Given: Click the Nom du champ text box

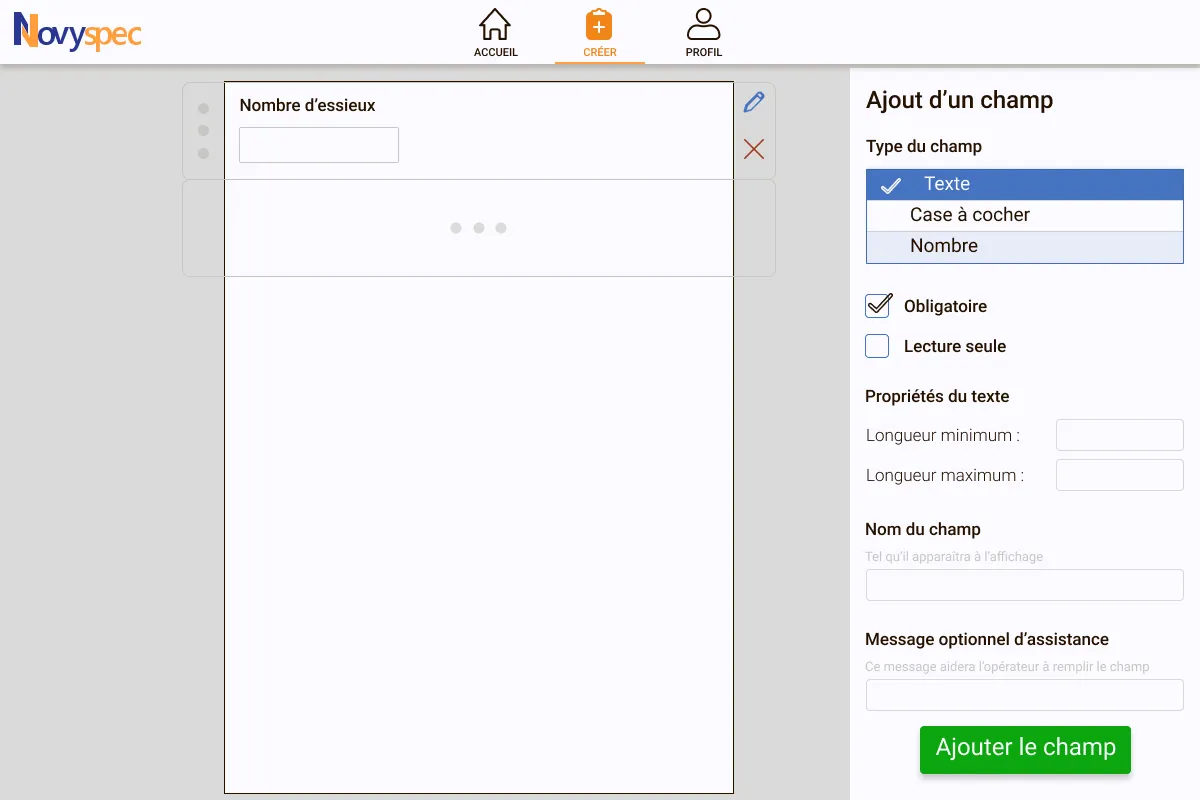Looking at the screenshot, I should point(1024,585).
